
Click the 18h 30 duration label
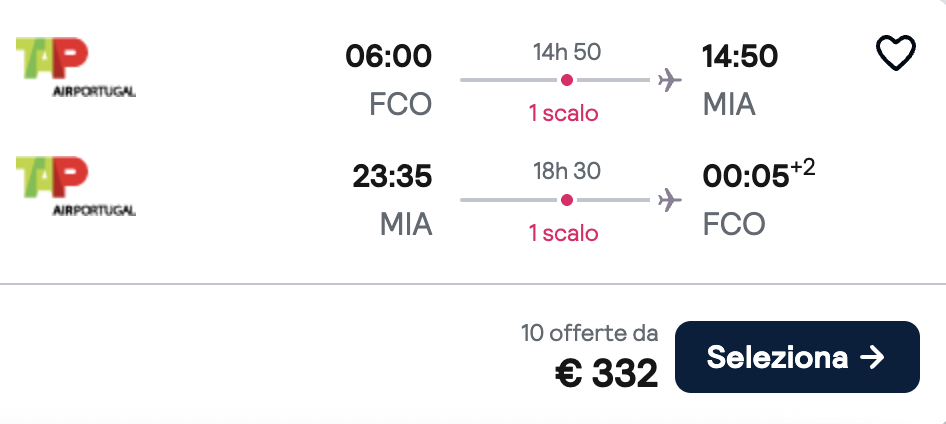coord(567,172)
